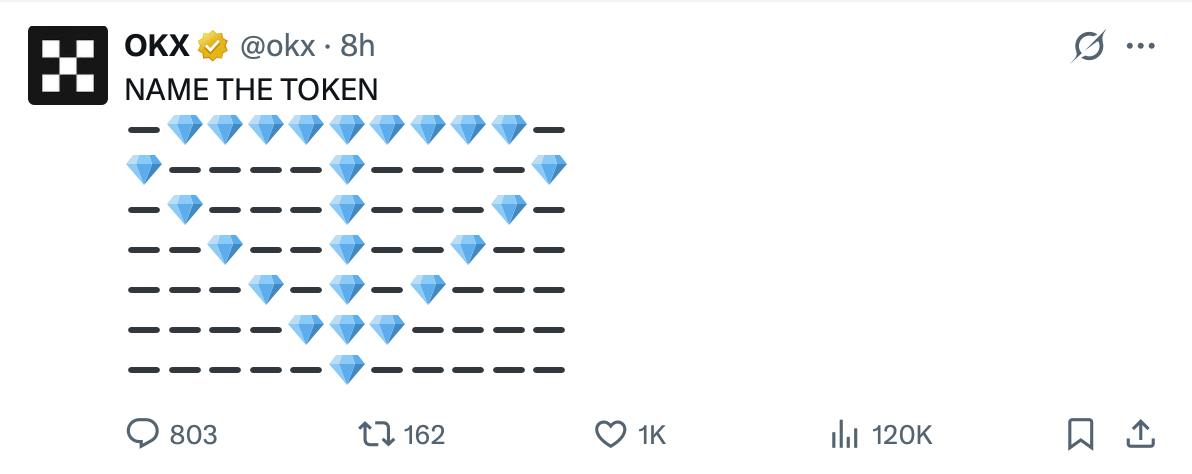Toggle the like heart icon
The width and height of the screenshot is (1192, 474).
pyautogui.click(x=610, y=434)
